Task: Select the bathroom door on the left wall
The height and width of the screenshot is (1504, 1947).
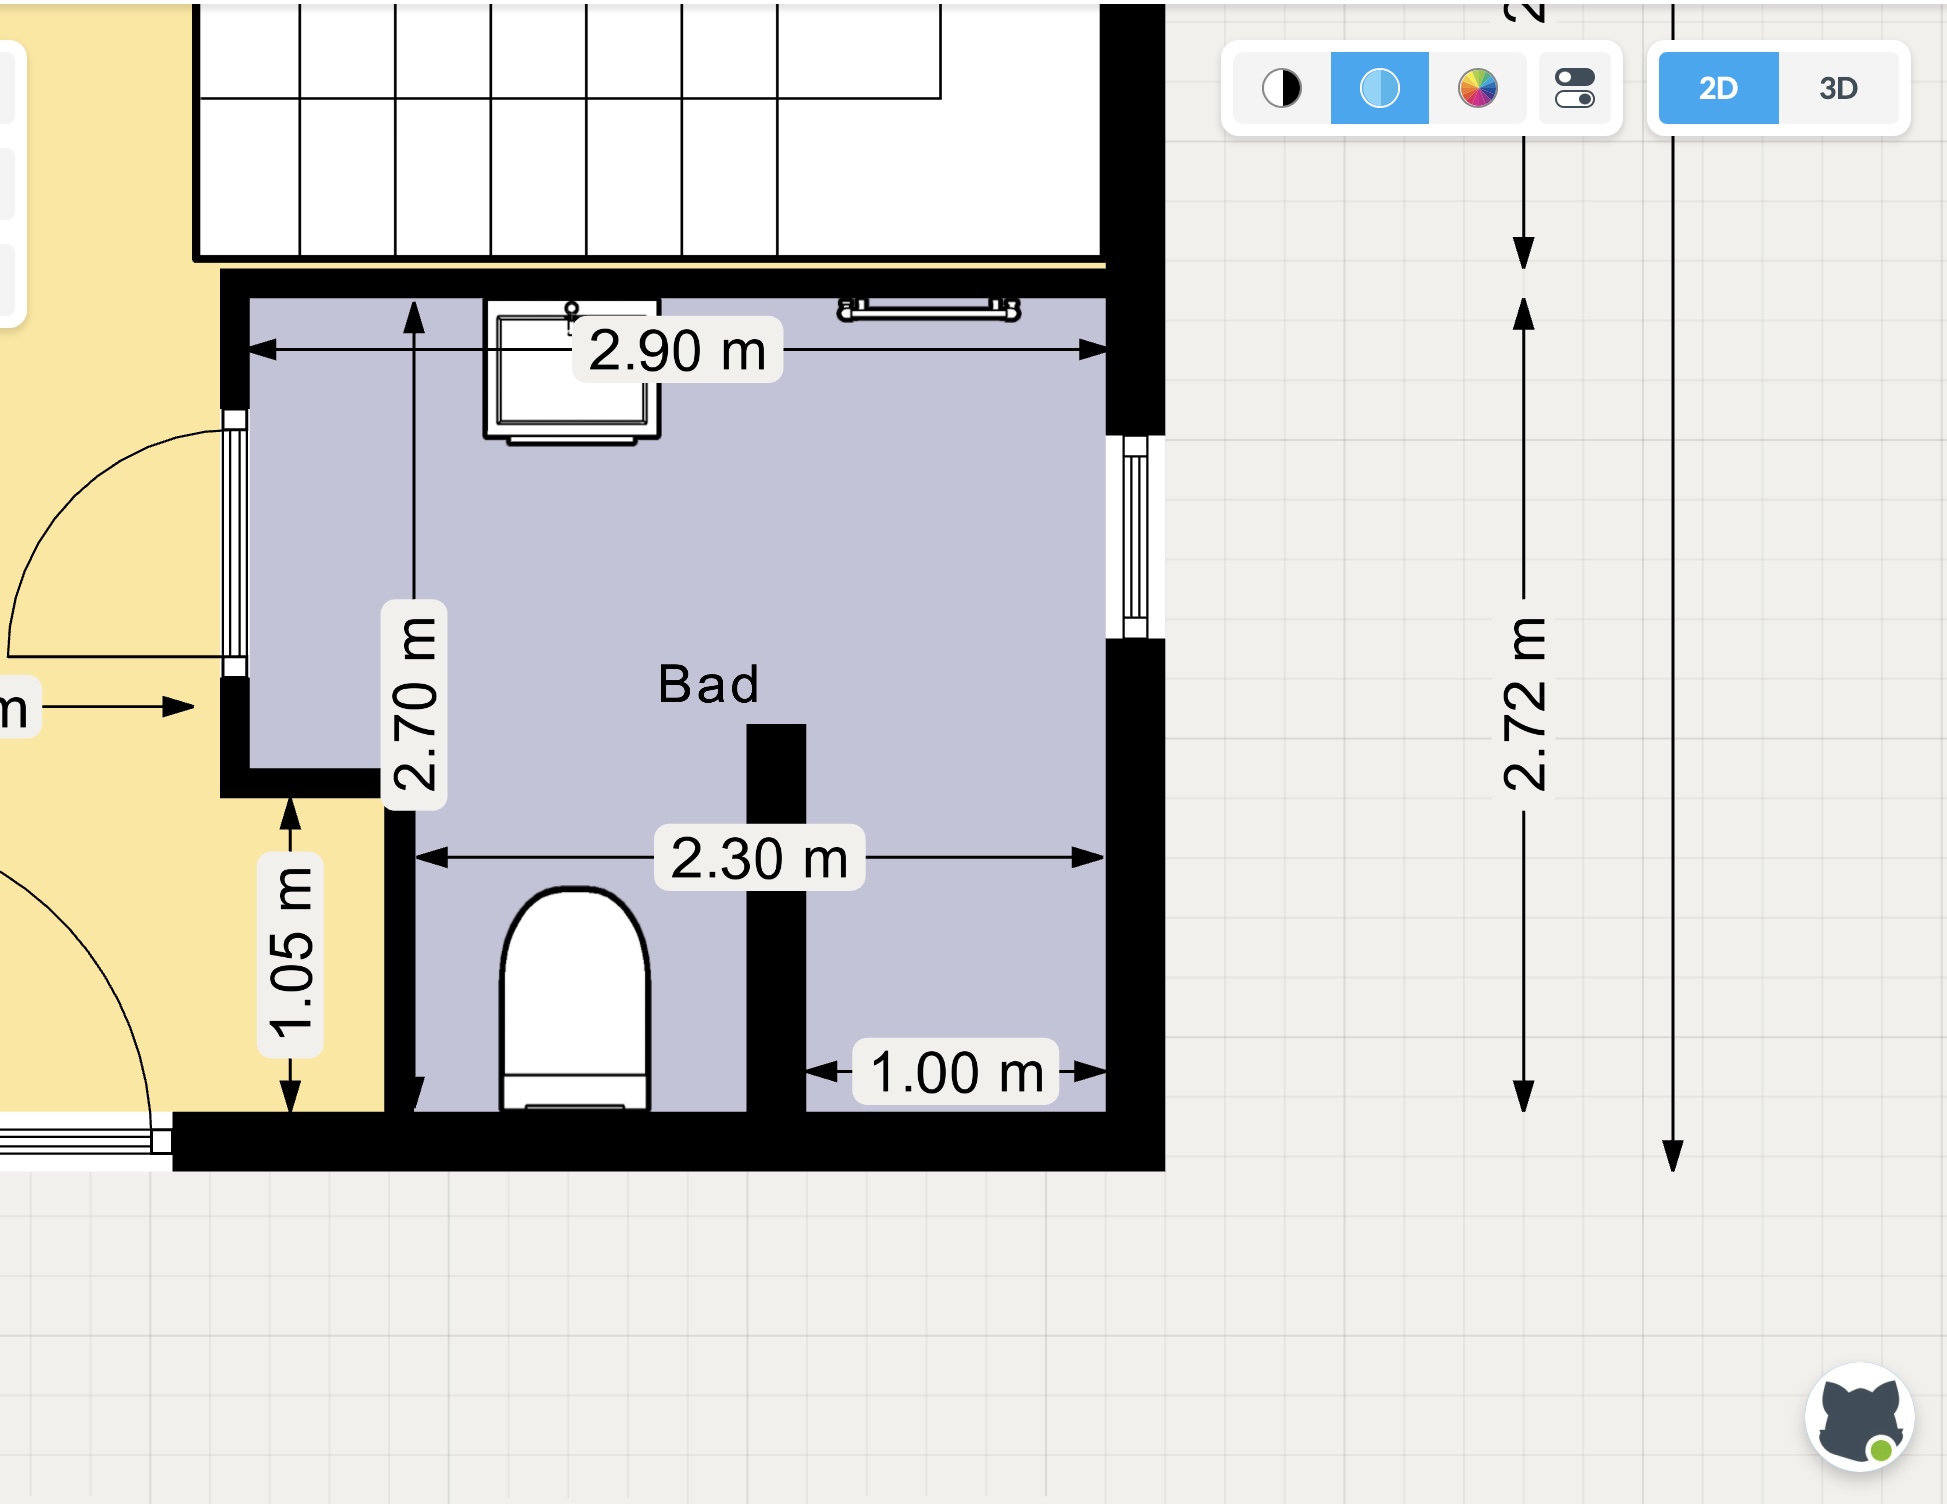Action: click(234, 543)
